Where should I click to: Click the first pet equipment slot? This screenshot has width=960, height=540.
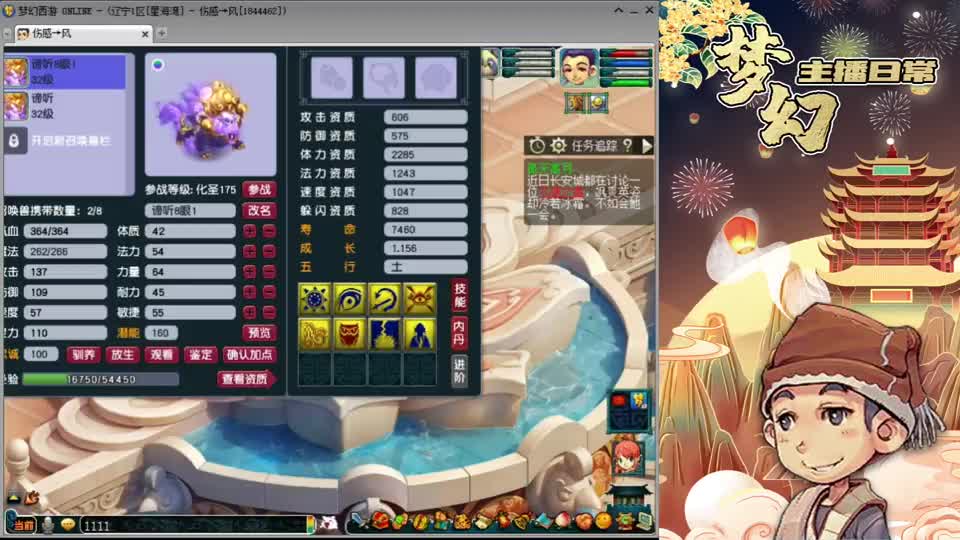331,78
